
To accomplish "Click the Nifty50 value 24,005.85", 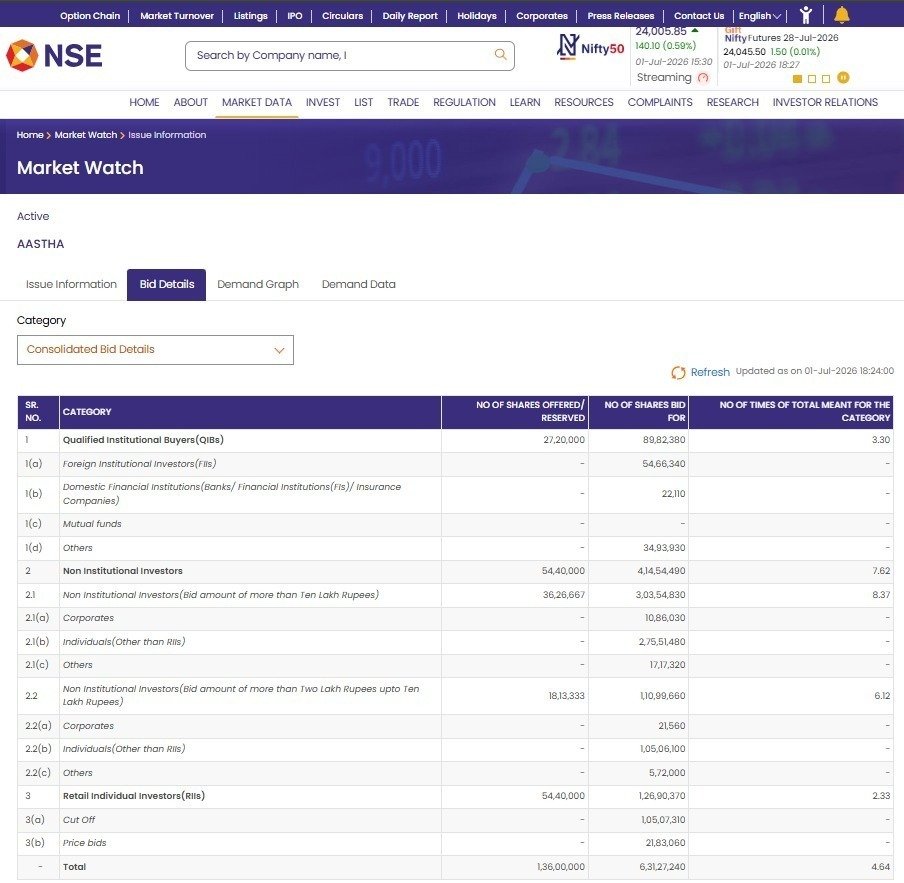I will coord(661,32).
